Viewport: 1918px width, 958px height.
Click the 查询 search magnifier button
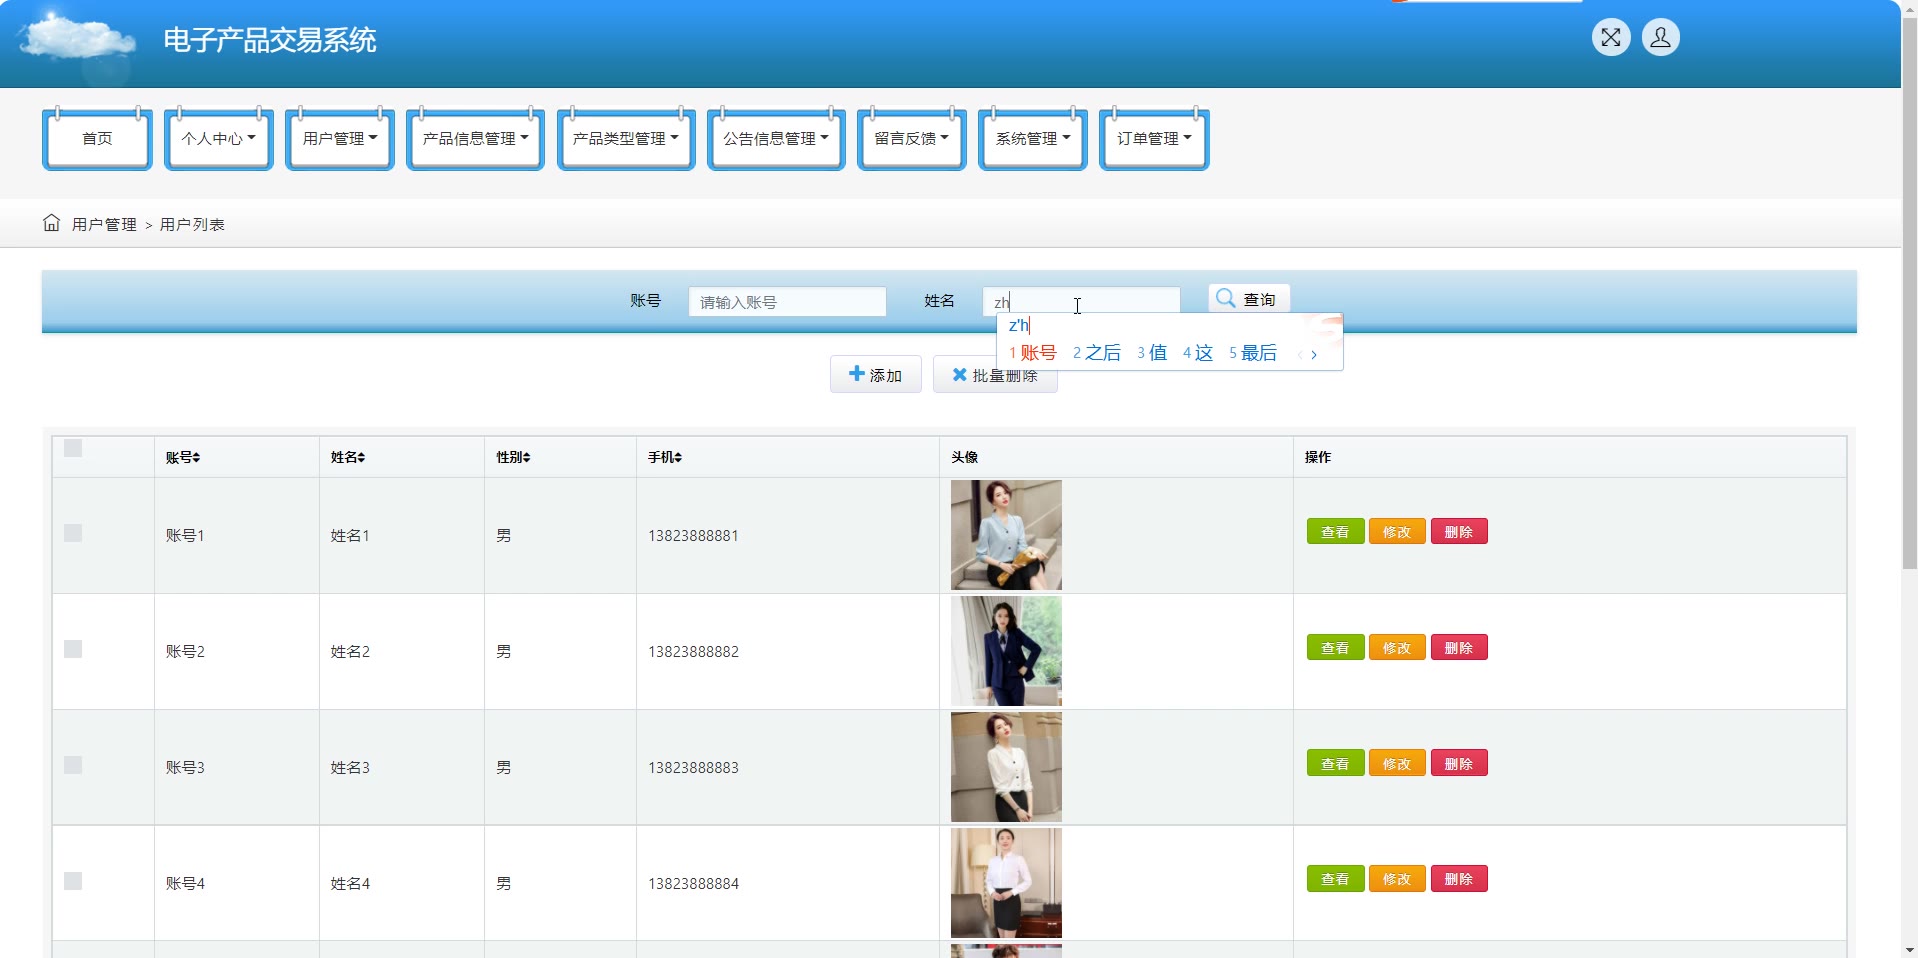[x=1248, y=299]
